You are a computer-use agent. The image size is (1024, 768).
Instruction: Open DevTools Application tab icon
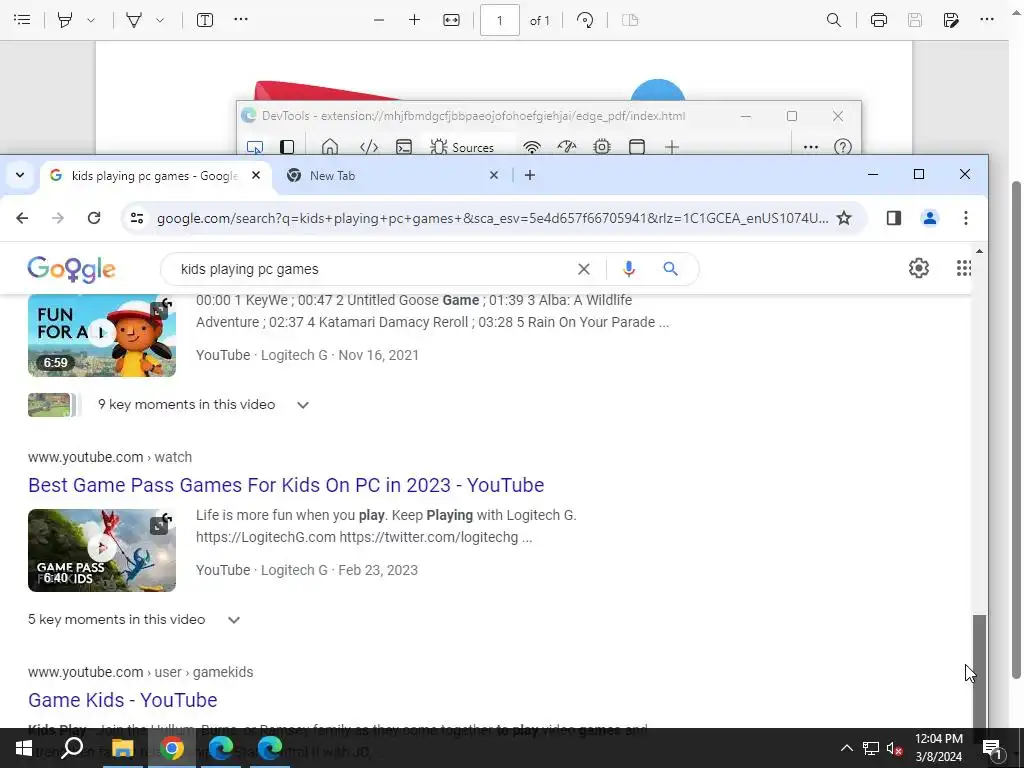(x=637, y=147)
